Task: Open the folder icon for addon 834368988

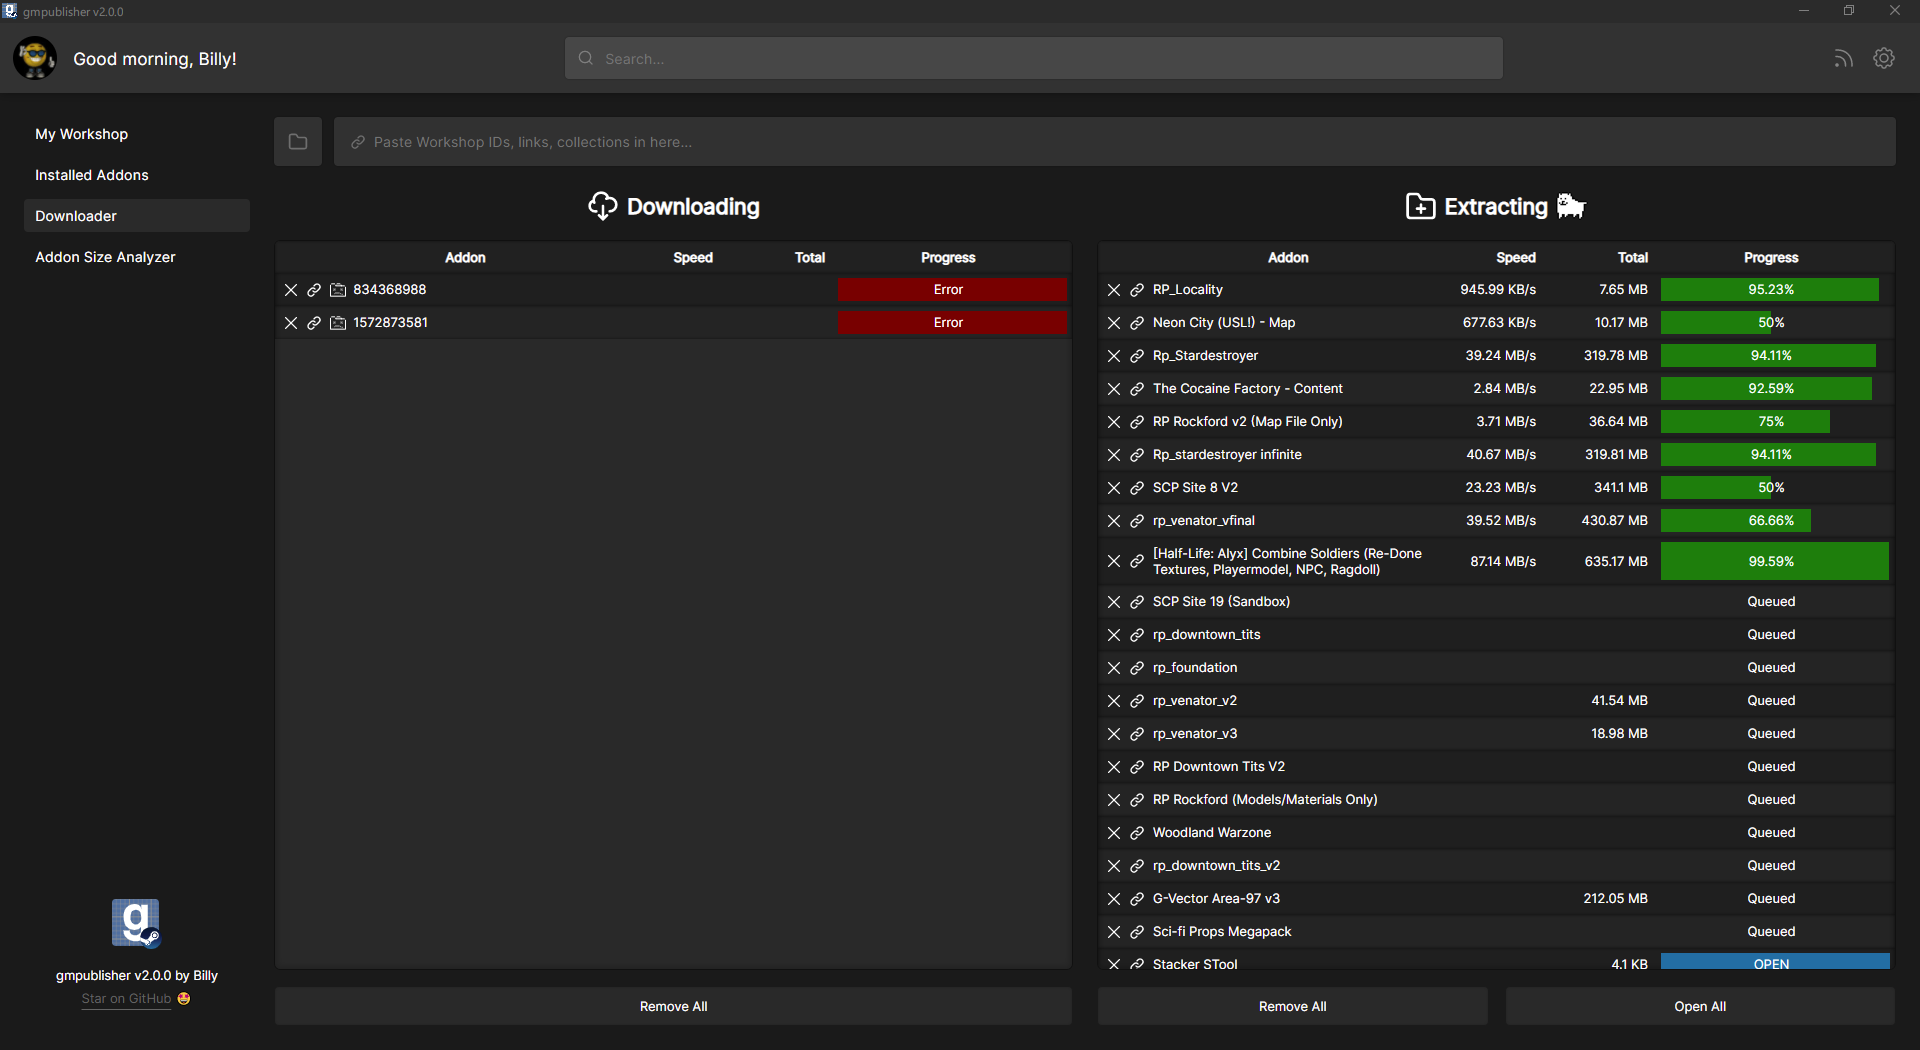Action: [x=337, y=290]
